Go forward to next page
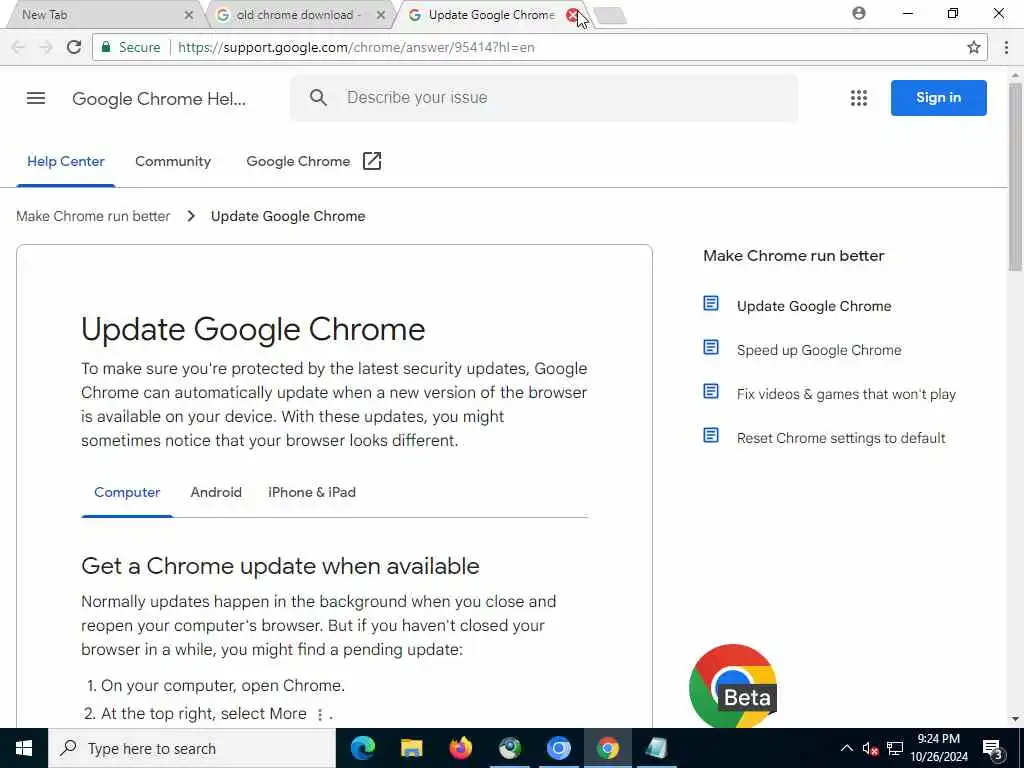Screen dimensions: 1024x768 tap(46, 47)
